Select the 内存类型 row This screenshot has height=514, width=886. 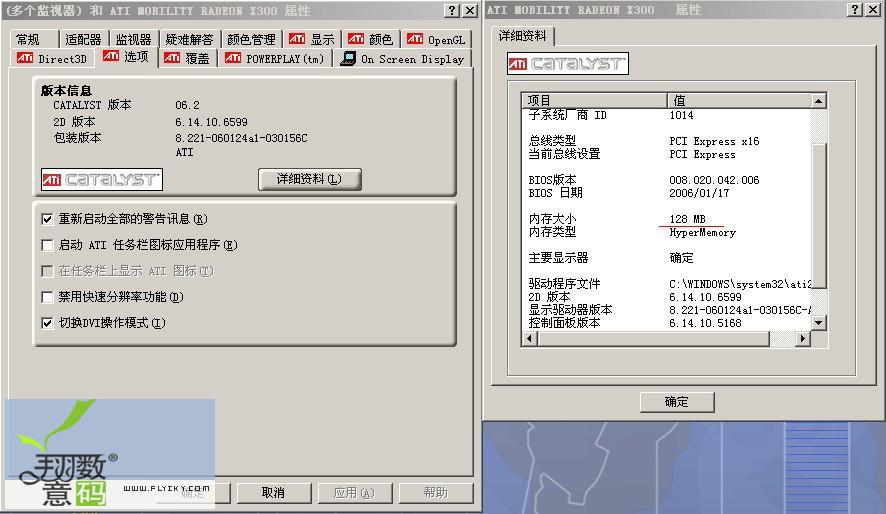click(667, 232)
